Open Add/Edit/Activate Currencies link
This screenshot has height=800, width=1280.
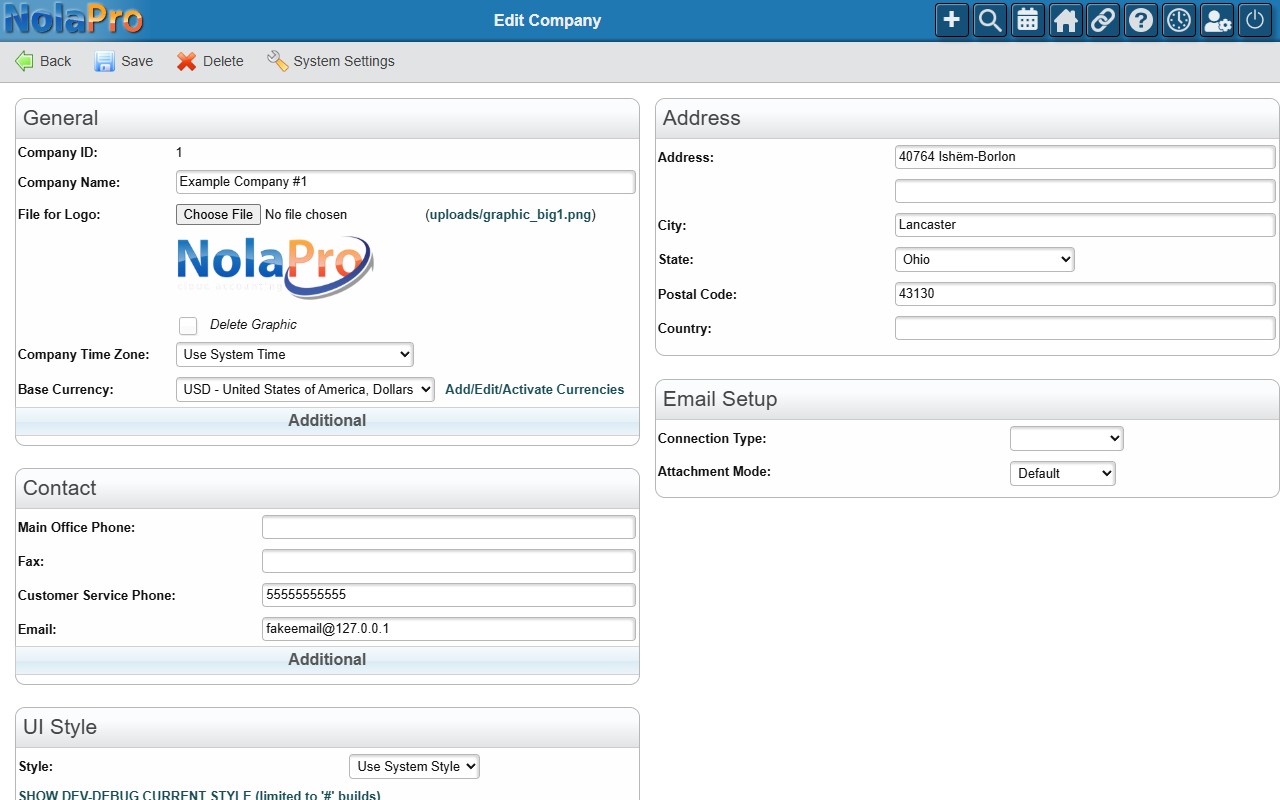click(x=534, y=389)
